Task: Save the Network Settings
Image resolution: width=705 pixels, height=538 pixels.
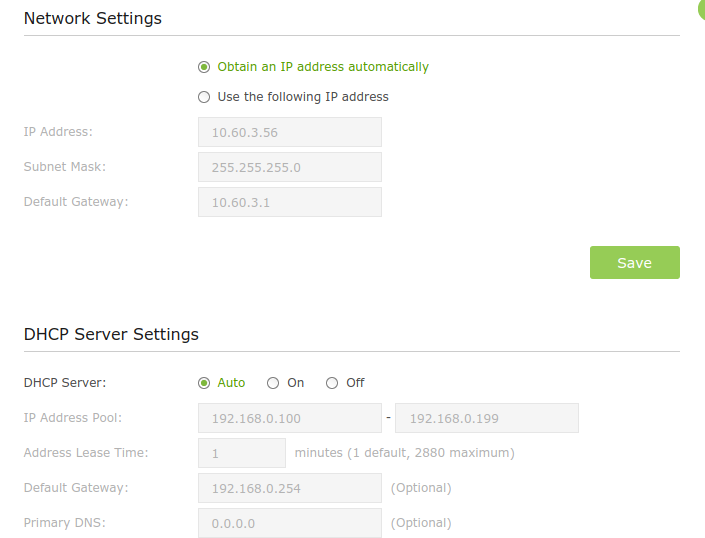Action: point(634,262)
